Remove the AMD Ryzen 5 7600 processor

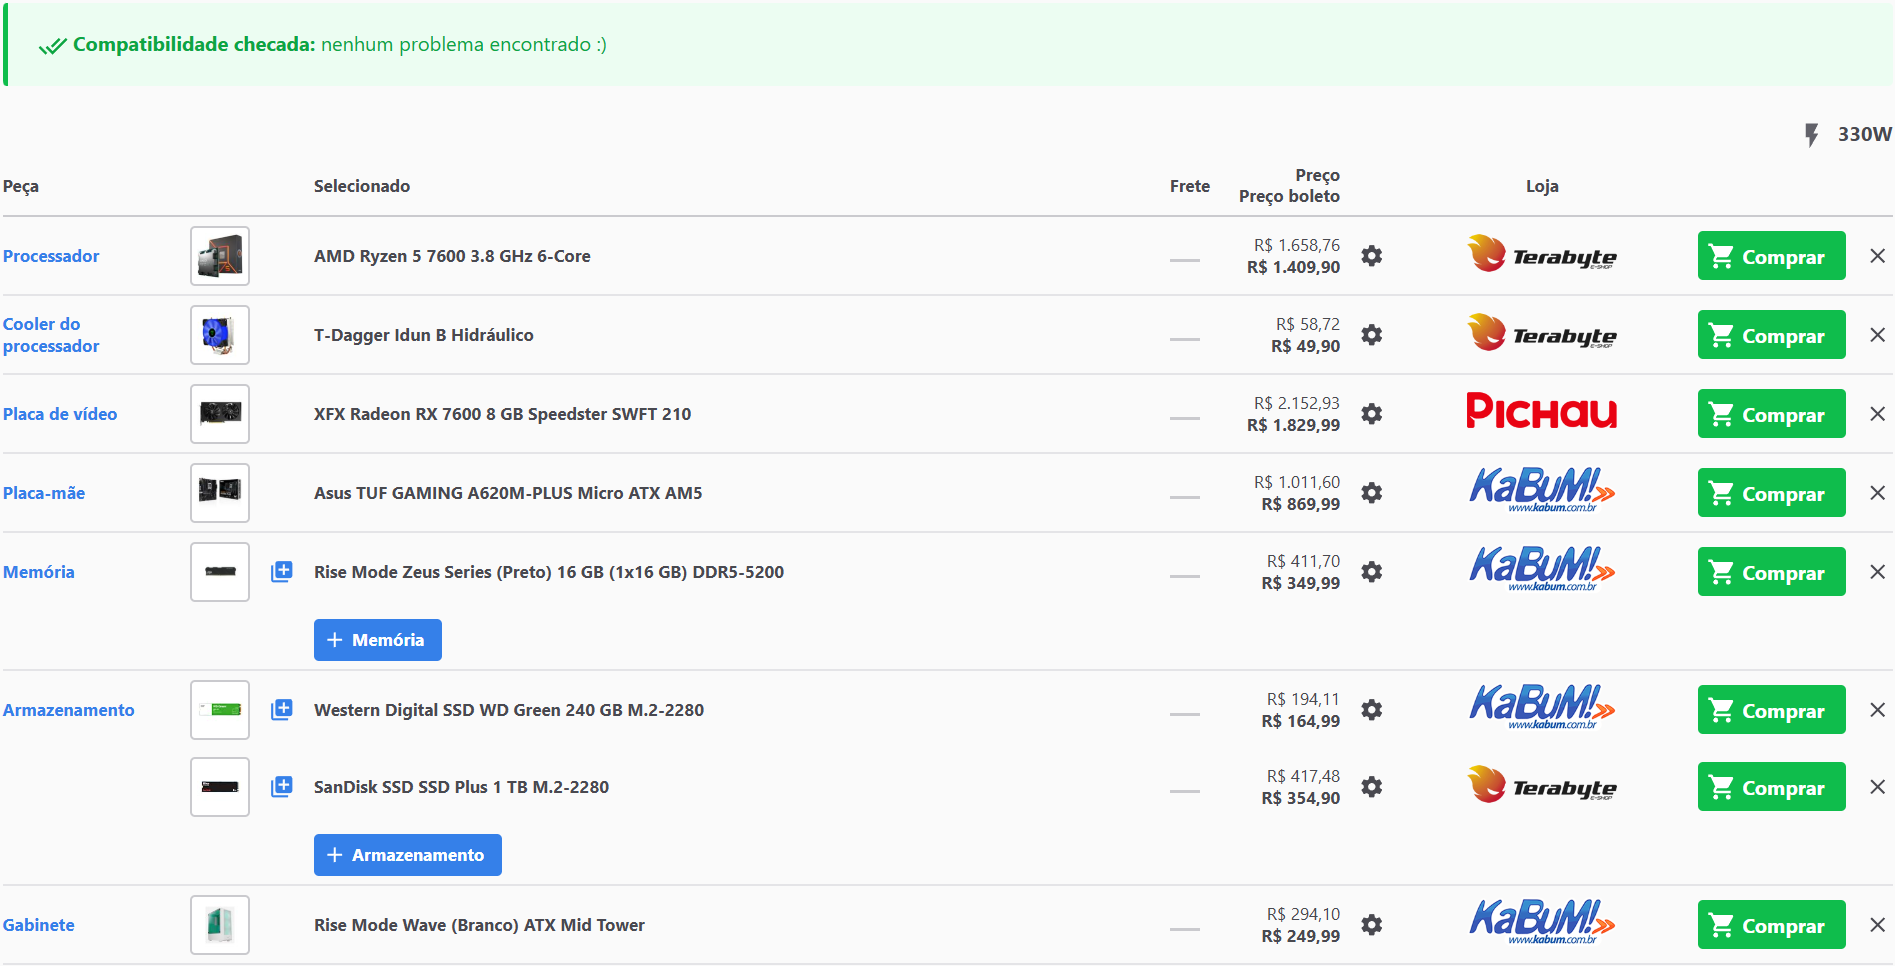1877,256
